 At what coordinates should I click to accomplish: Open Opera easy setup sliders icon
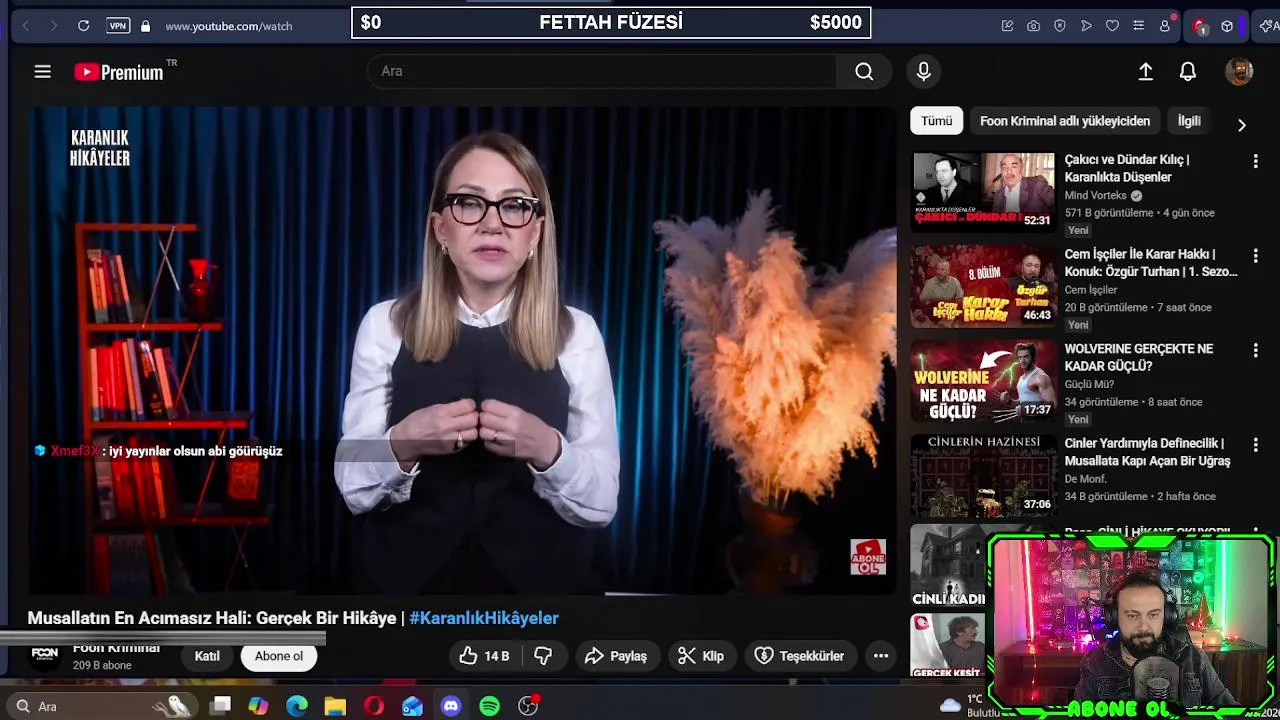[x=1138, y=25]
